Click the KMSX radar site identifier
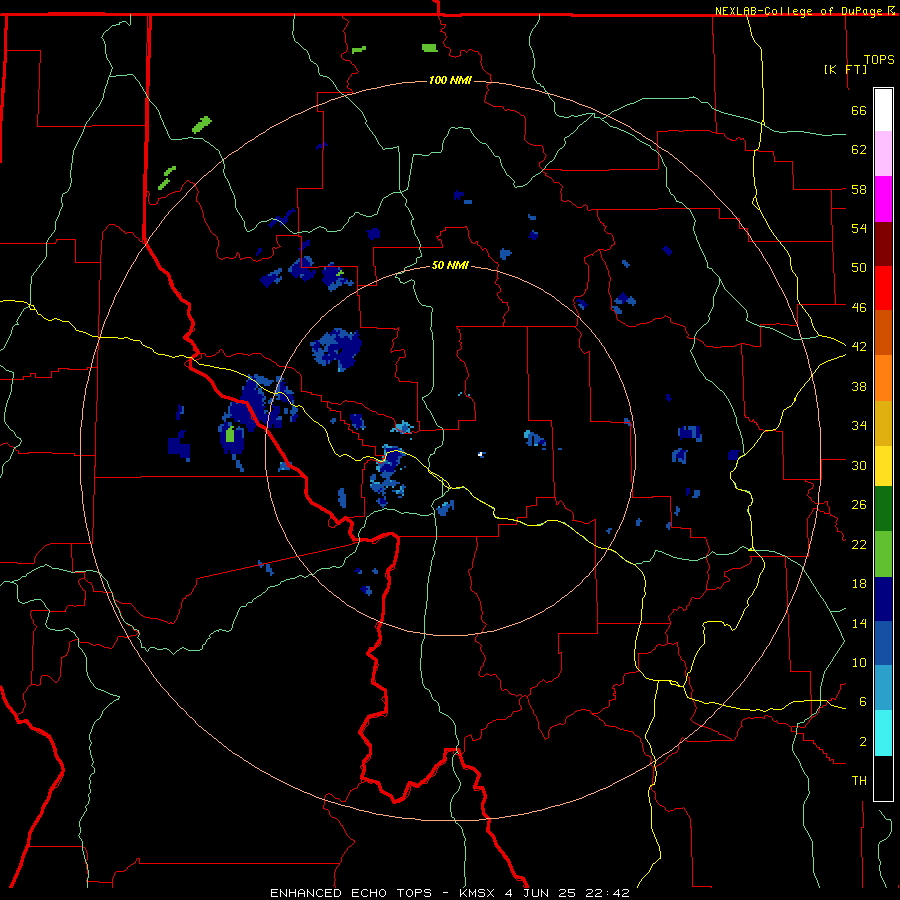Screen dimensions: 900x900 pyautogui.click(x=476, y=893)
